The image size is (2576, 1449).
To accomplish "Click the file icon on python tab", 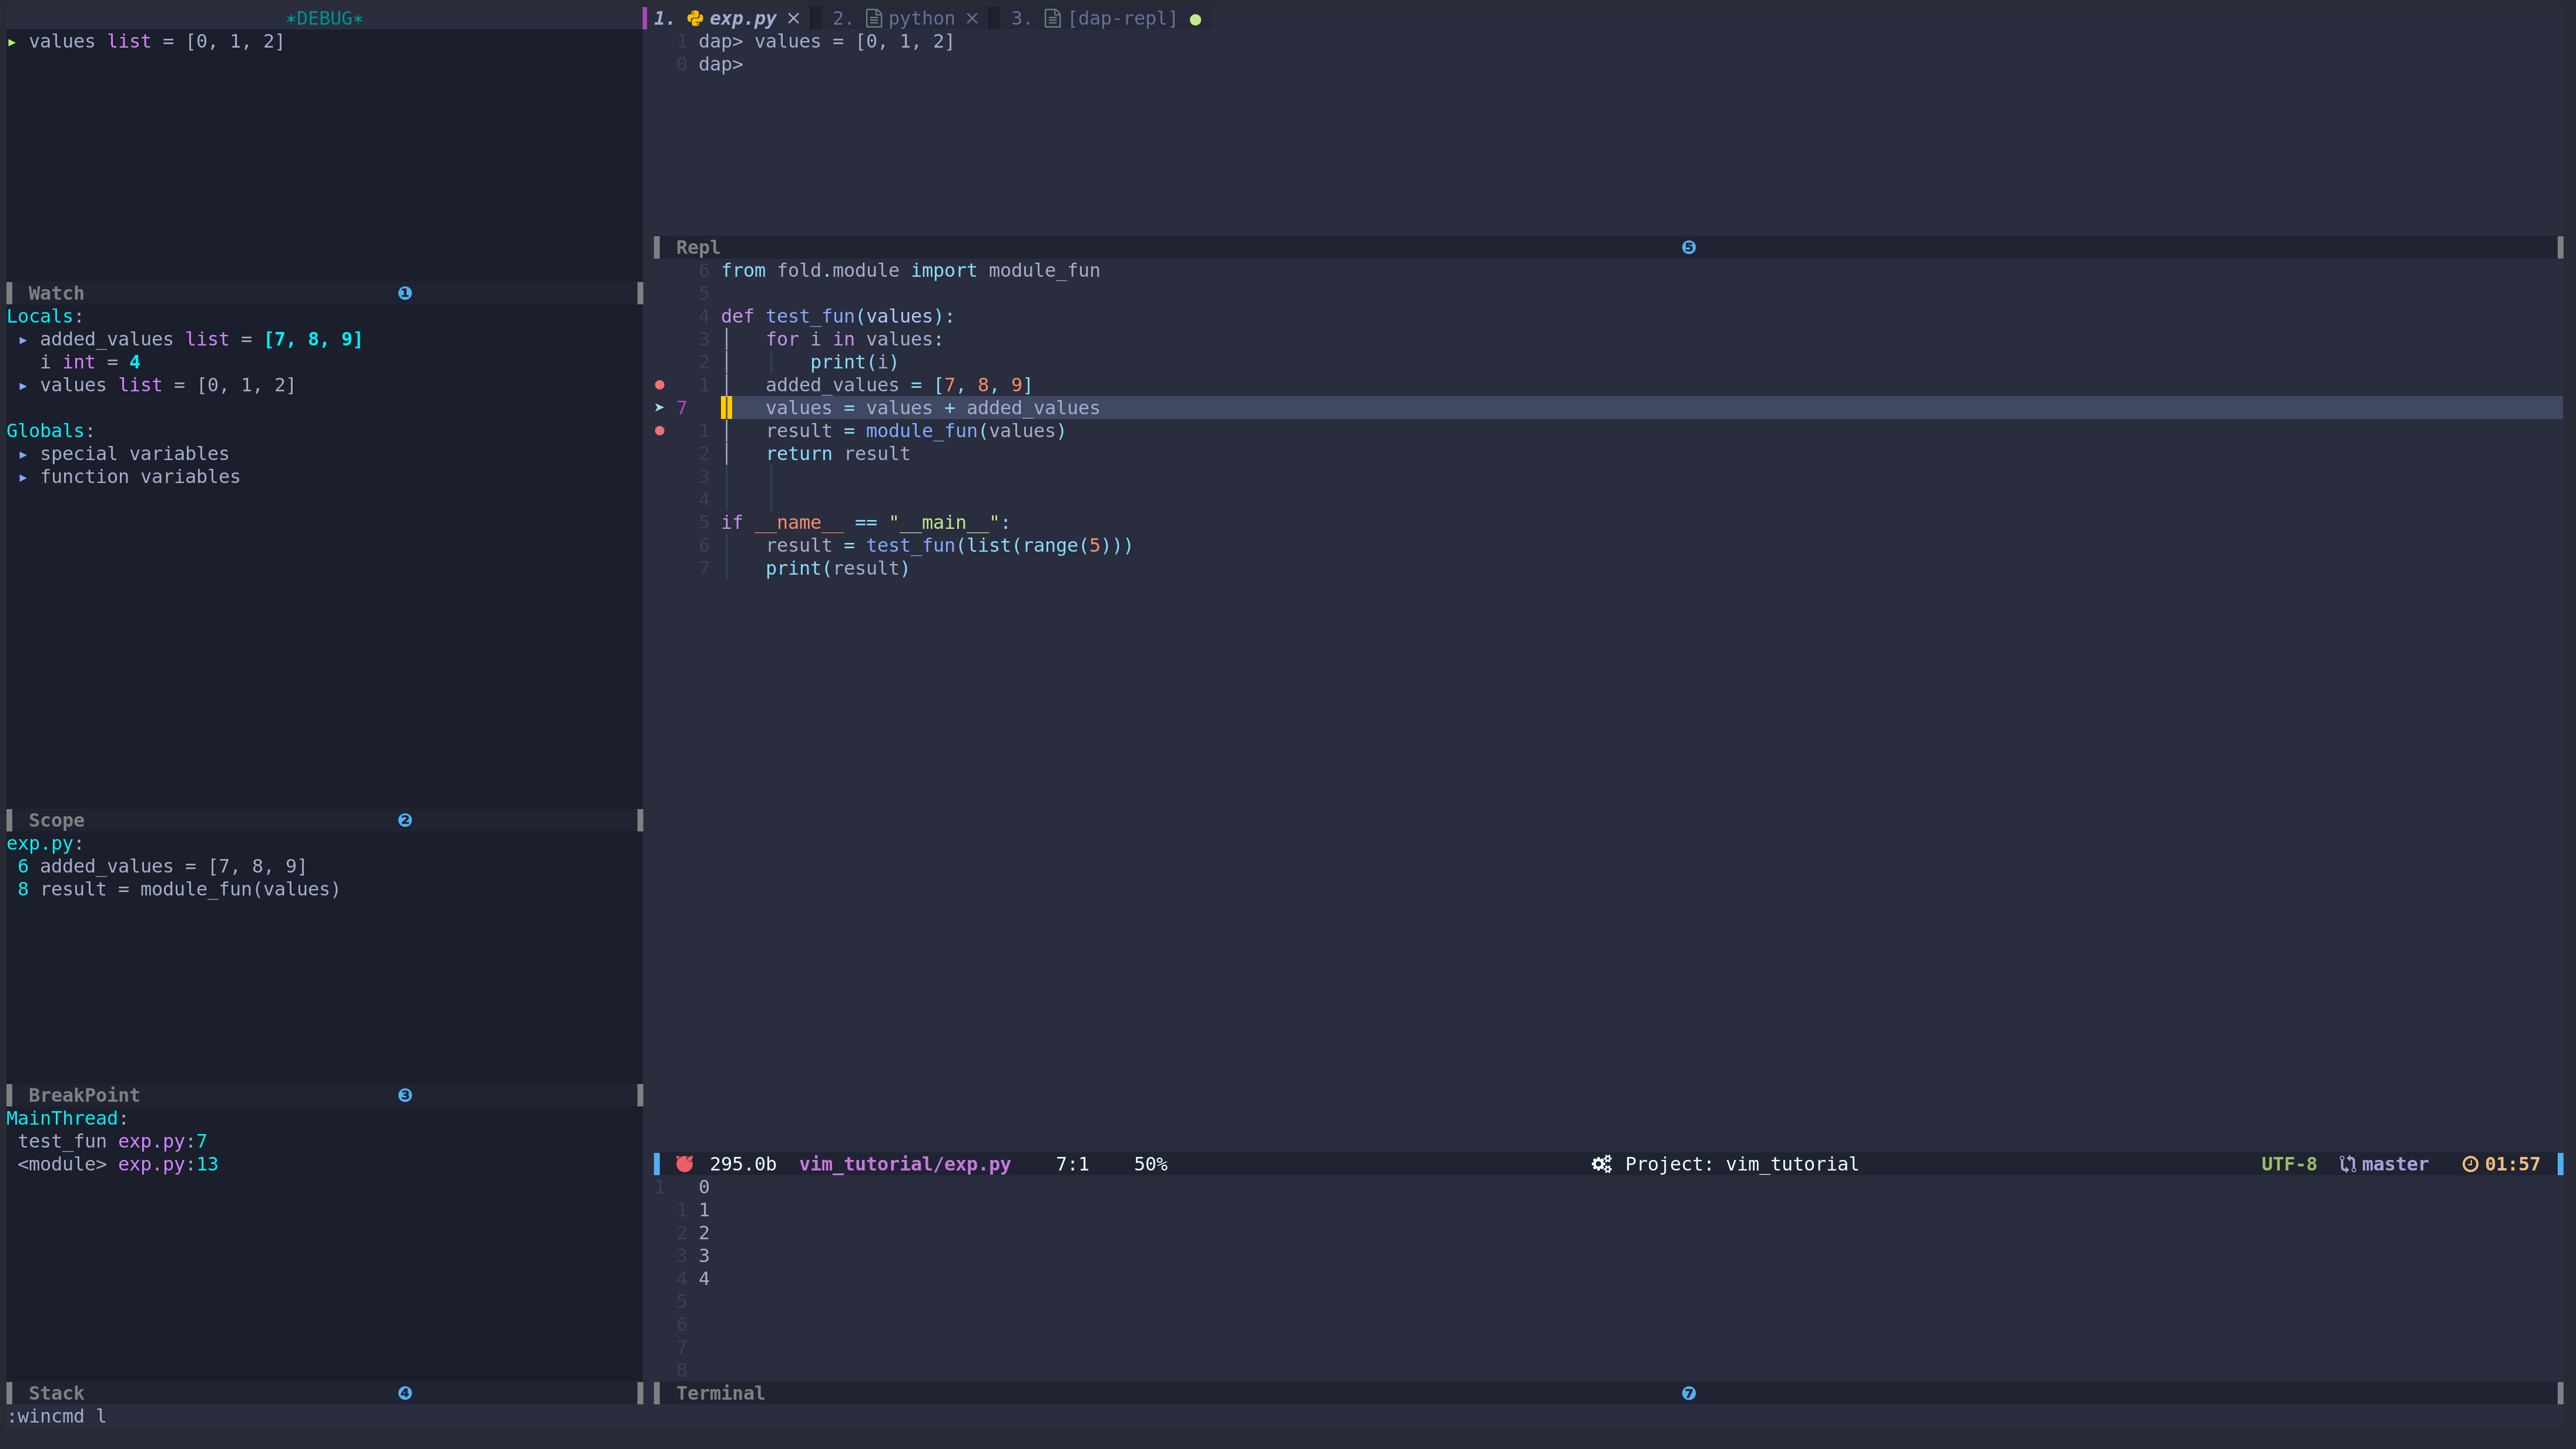I will tap(873, 18).
